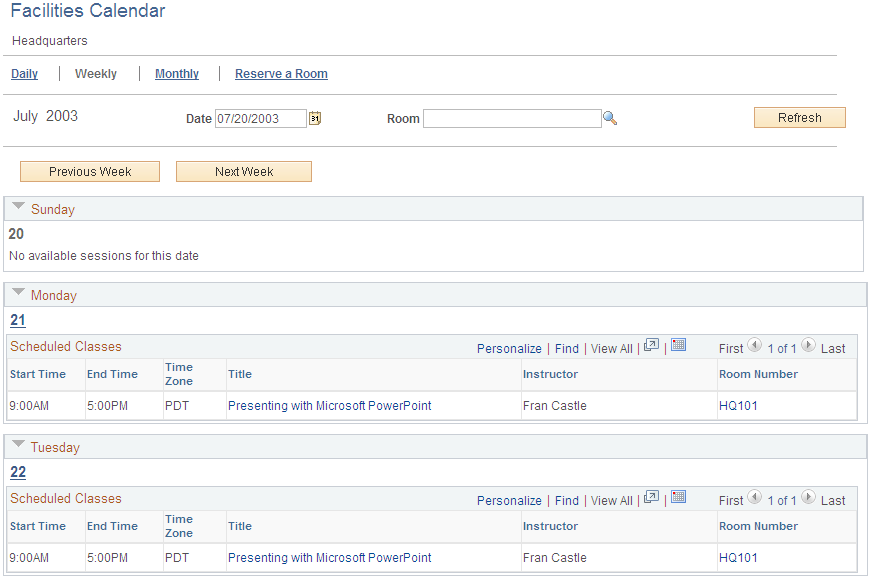Personalize the Tuesday Scheduled Classes grid

coord(509,500)
